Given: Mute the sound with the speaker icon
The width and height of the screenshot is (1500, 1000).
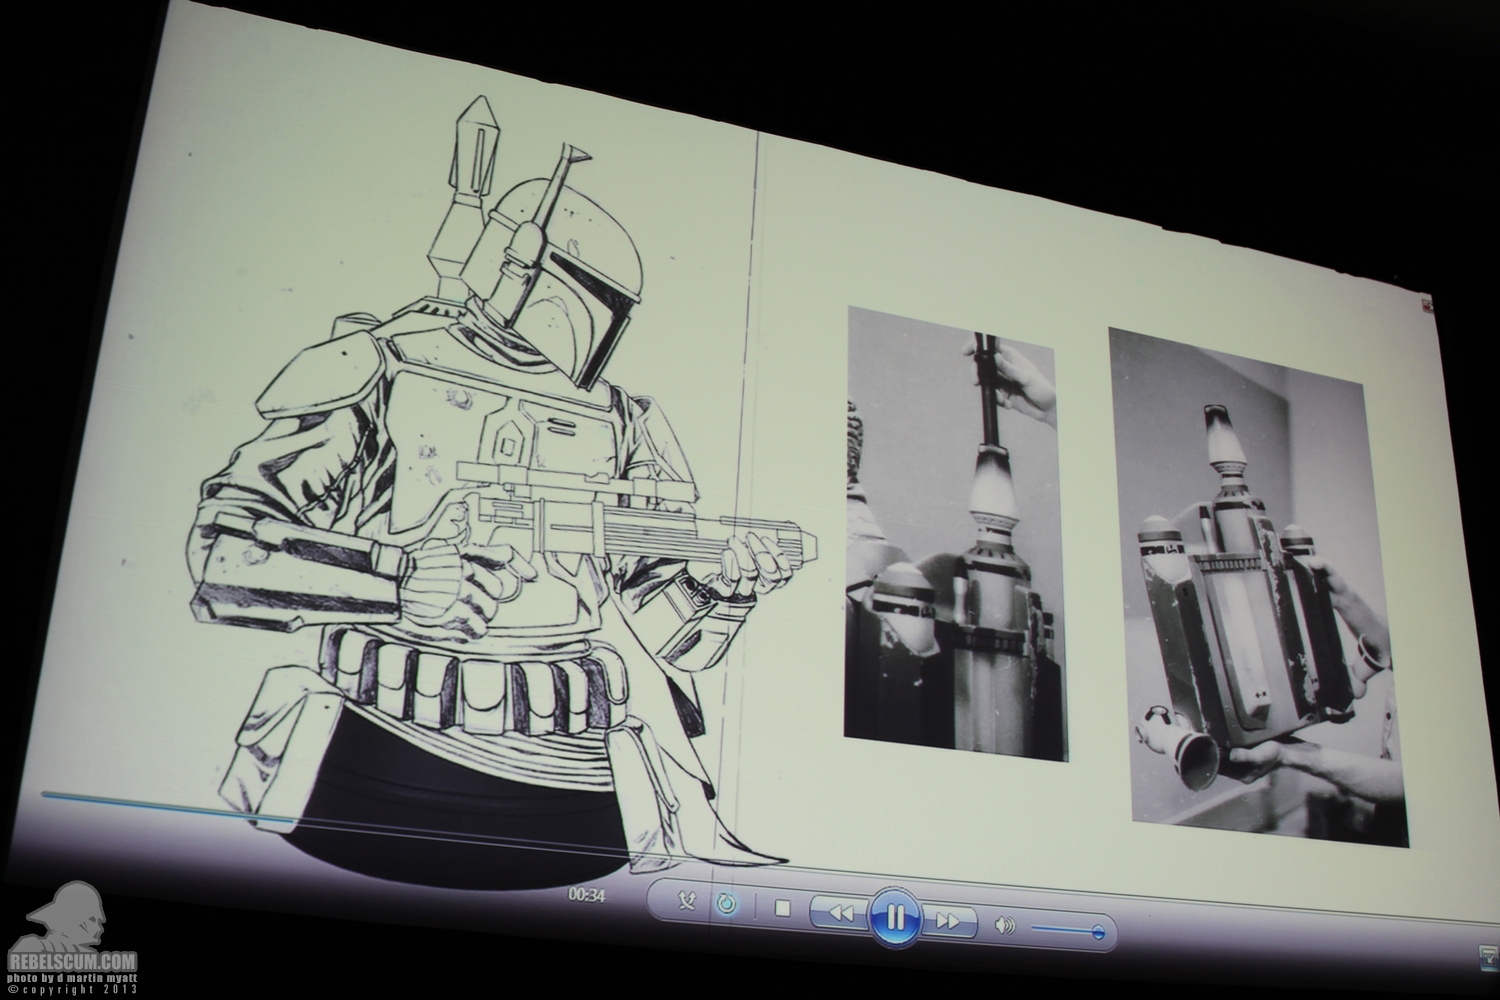Looking at the screenshot, I should point(1006,926).
